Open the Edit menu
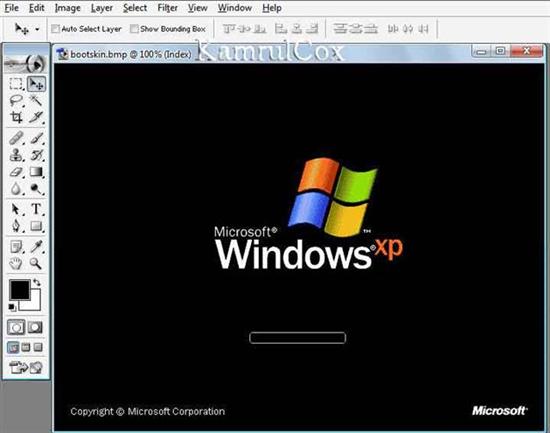The height and width of the screenshot is (433, 550). click(x=36, y=8)
